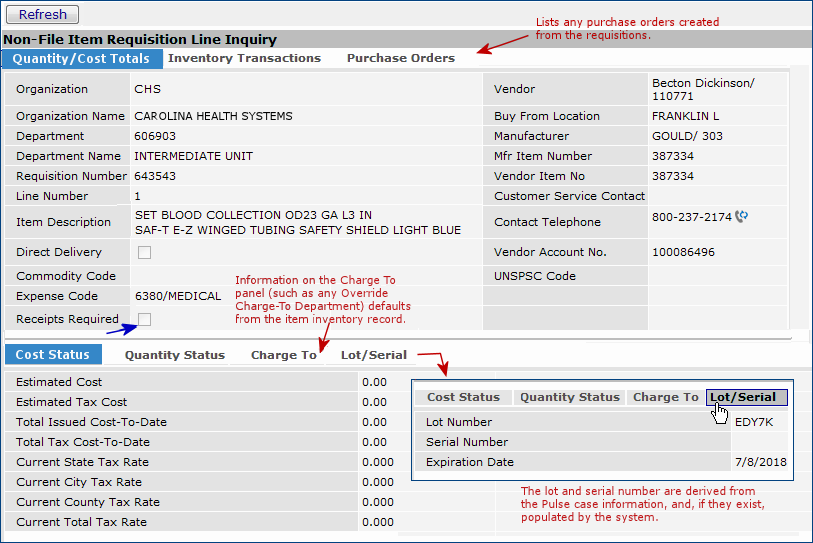Toggle the Receipts Required checkbox

(145, 319)
